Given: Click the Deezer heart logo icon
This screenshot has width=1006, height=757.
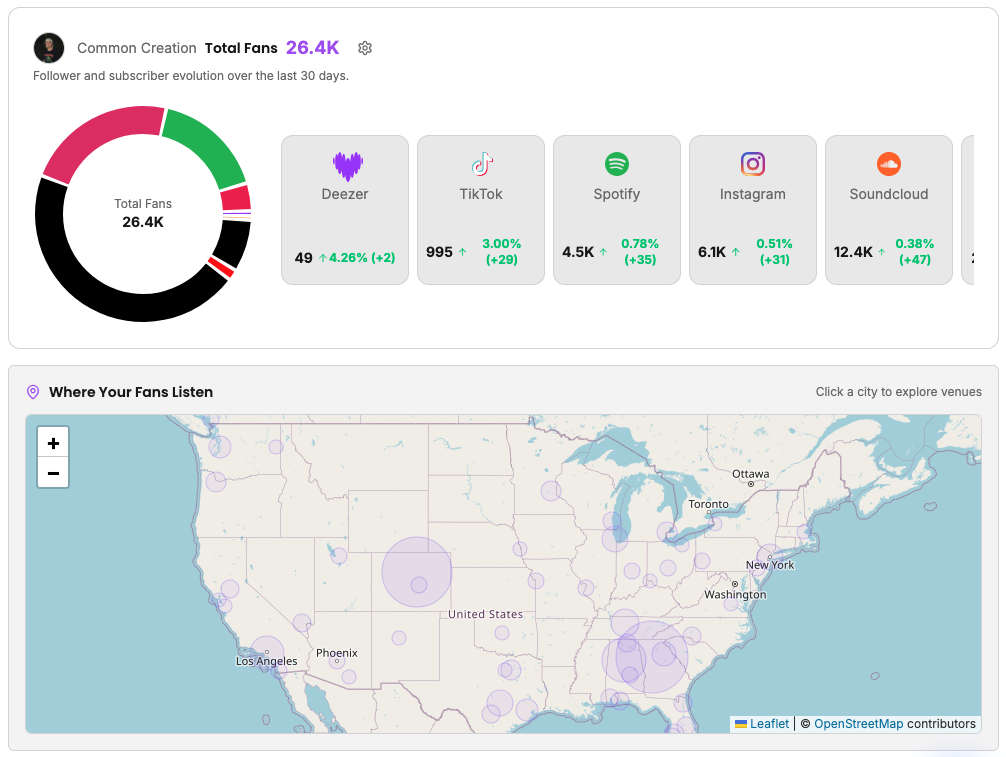Looking at the screenshot, I should [x=348, y=166].
